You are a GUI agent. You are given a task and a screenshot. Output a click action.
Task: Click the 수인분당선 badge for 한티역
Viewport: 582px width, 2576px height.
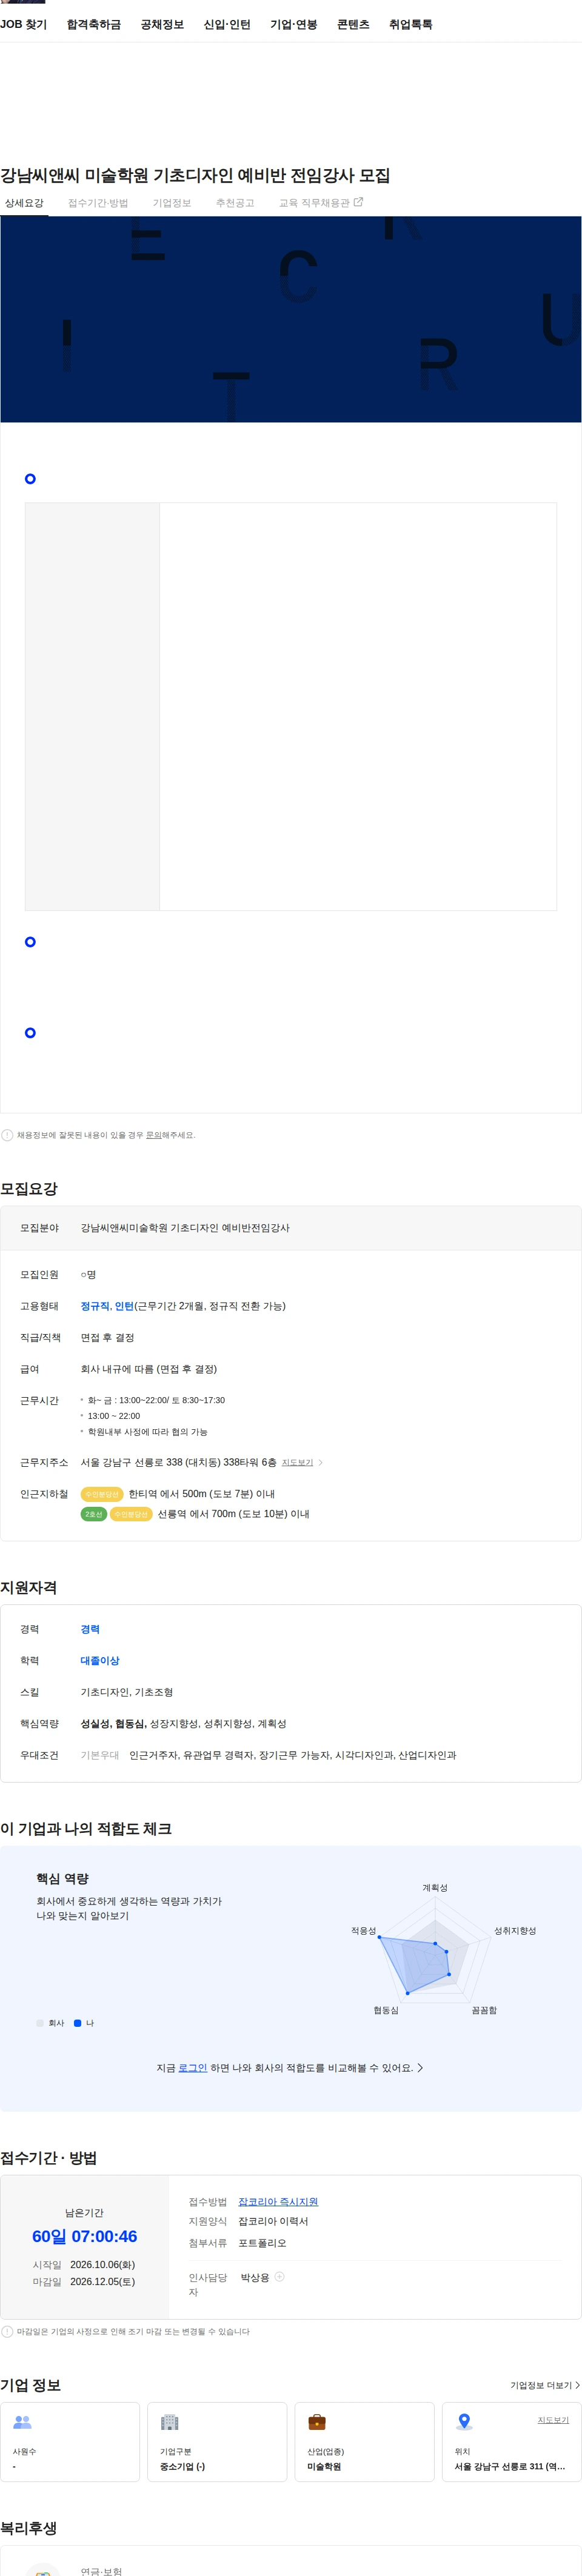click(x=102, y=1494)
